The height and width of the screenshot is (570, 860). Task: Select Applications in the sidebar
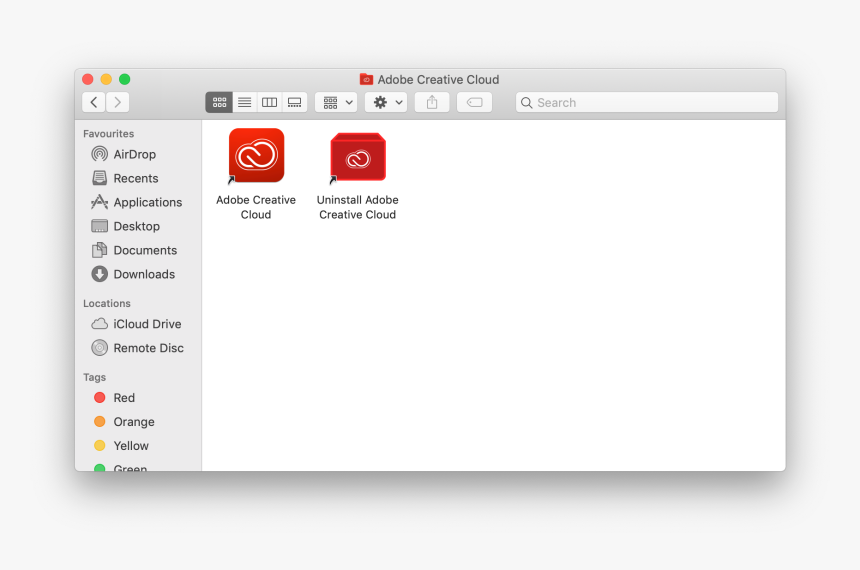pyautogui.click(x=147, y=202)
